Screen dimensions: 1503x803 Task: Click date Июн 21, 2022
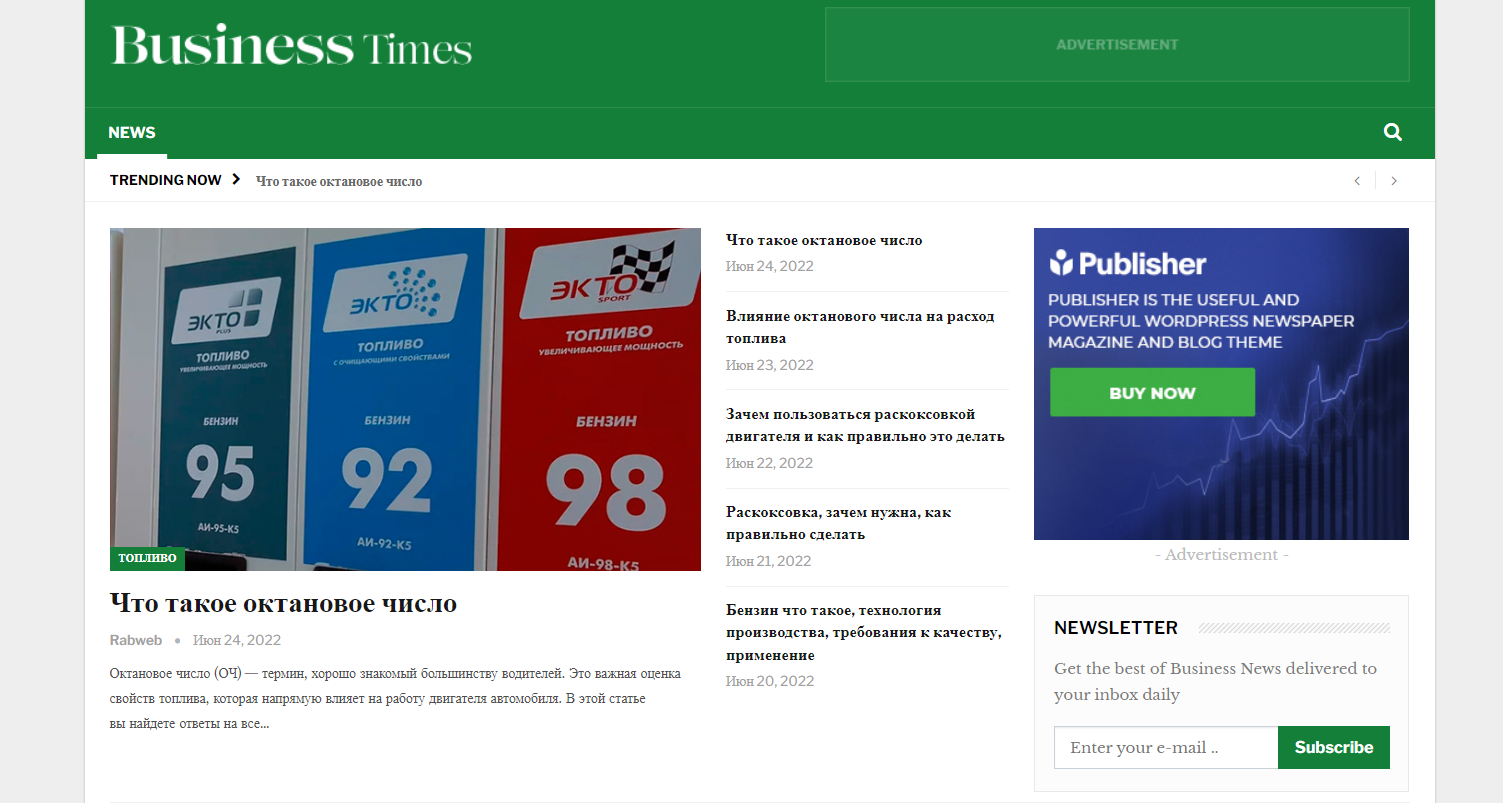point(769,561)
